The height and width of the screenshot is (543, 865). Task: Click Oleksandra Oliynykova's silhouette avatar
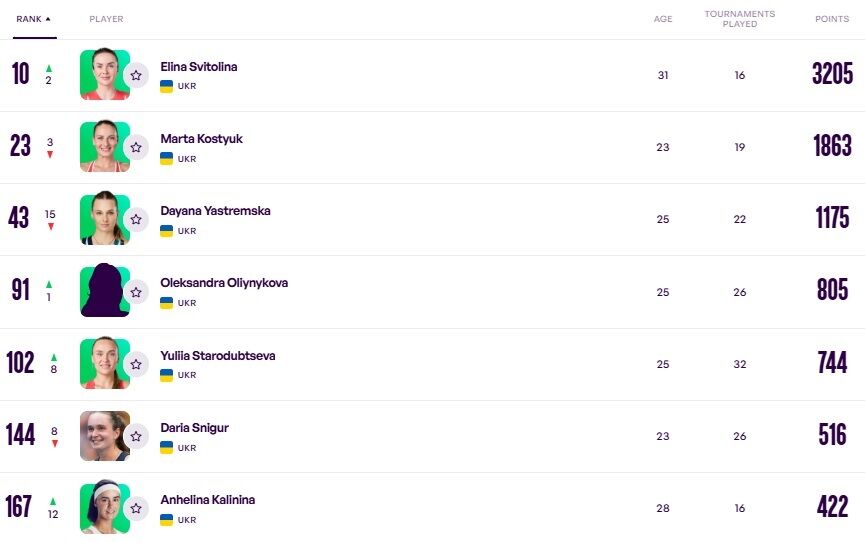tap(104, 291)
